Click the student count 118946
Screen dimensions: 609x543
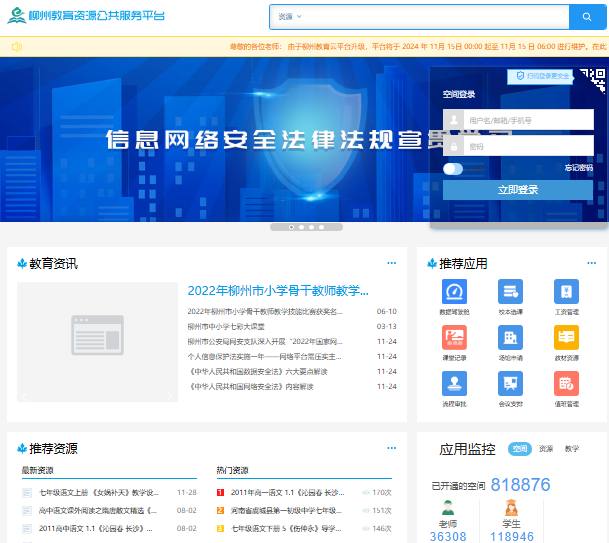(x=512, y=537)
